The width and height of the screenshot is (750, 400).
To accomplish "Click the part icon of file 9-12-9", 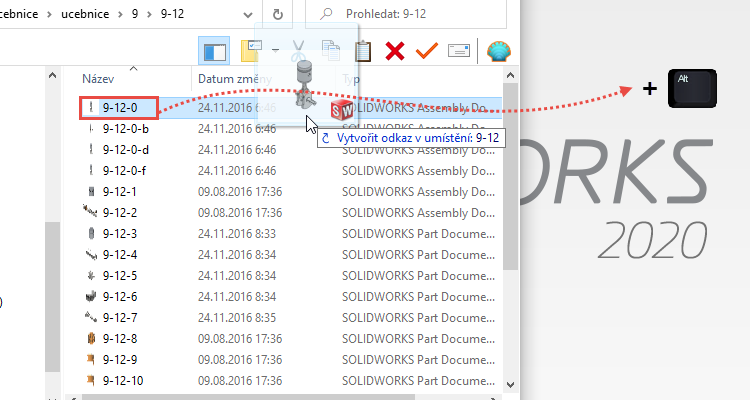I will pos(91,359).
